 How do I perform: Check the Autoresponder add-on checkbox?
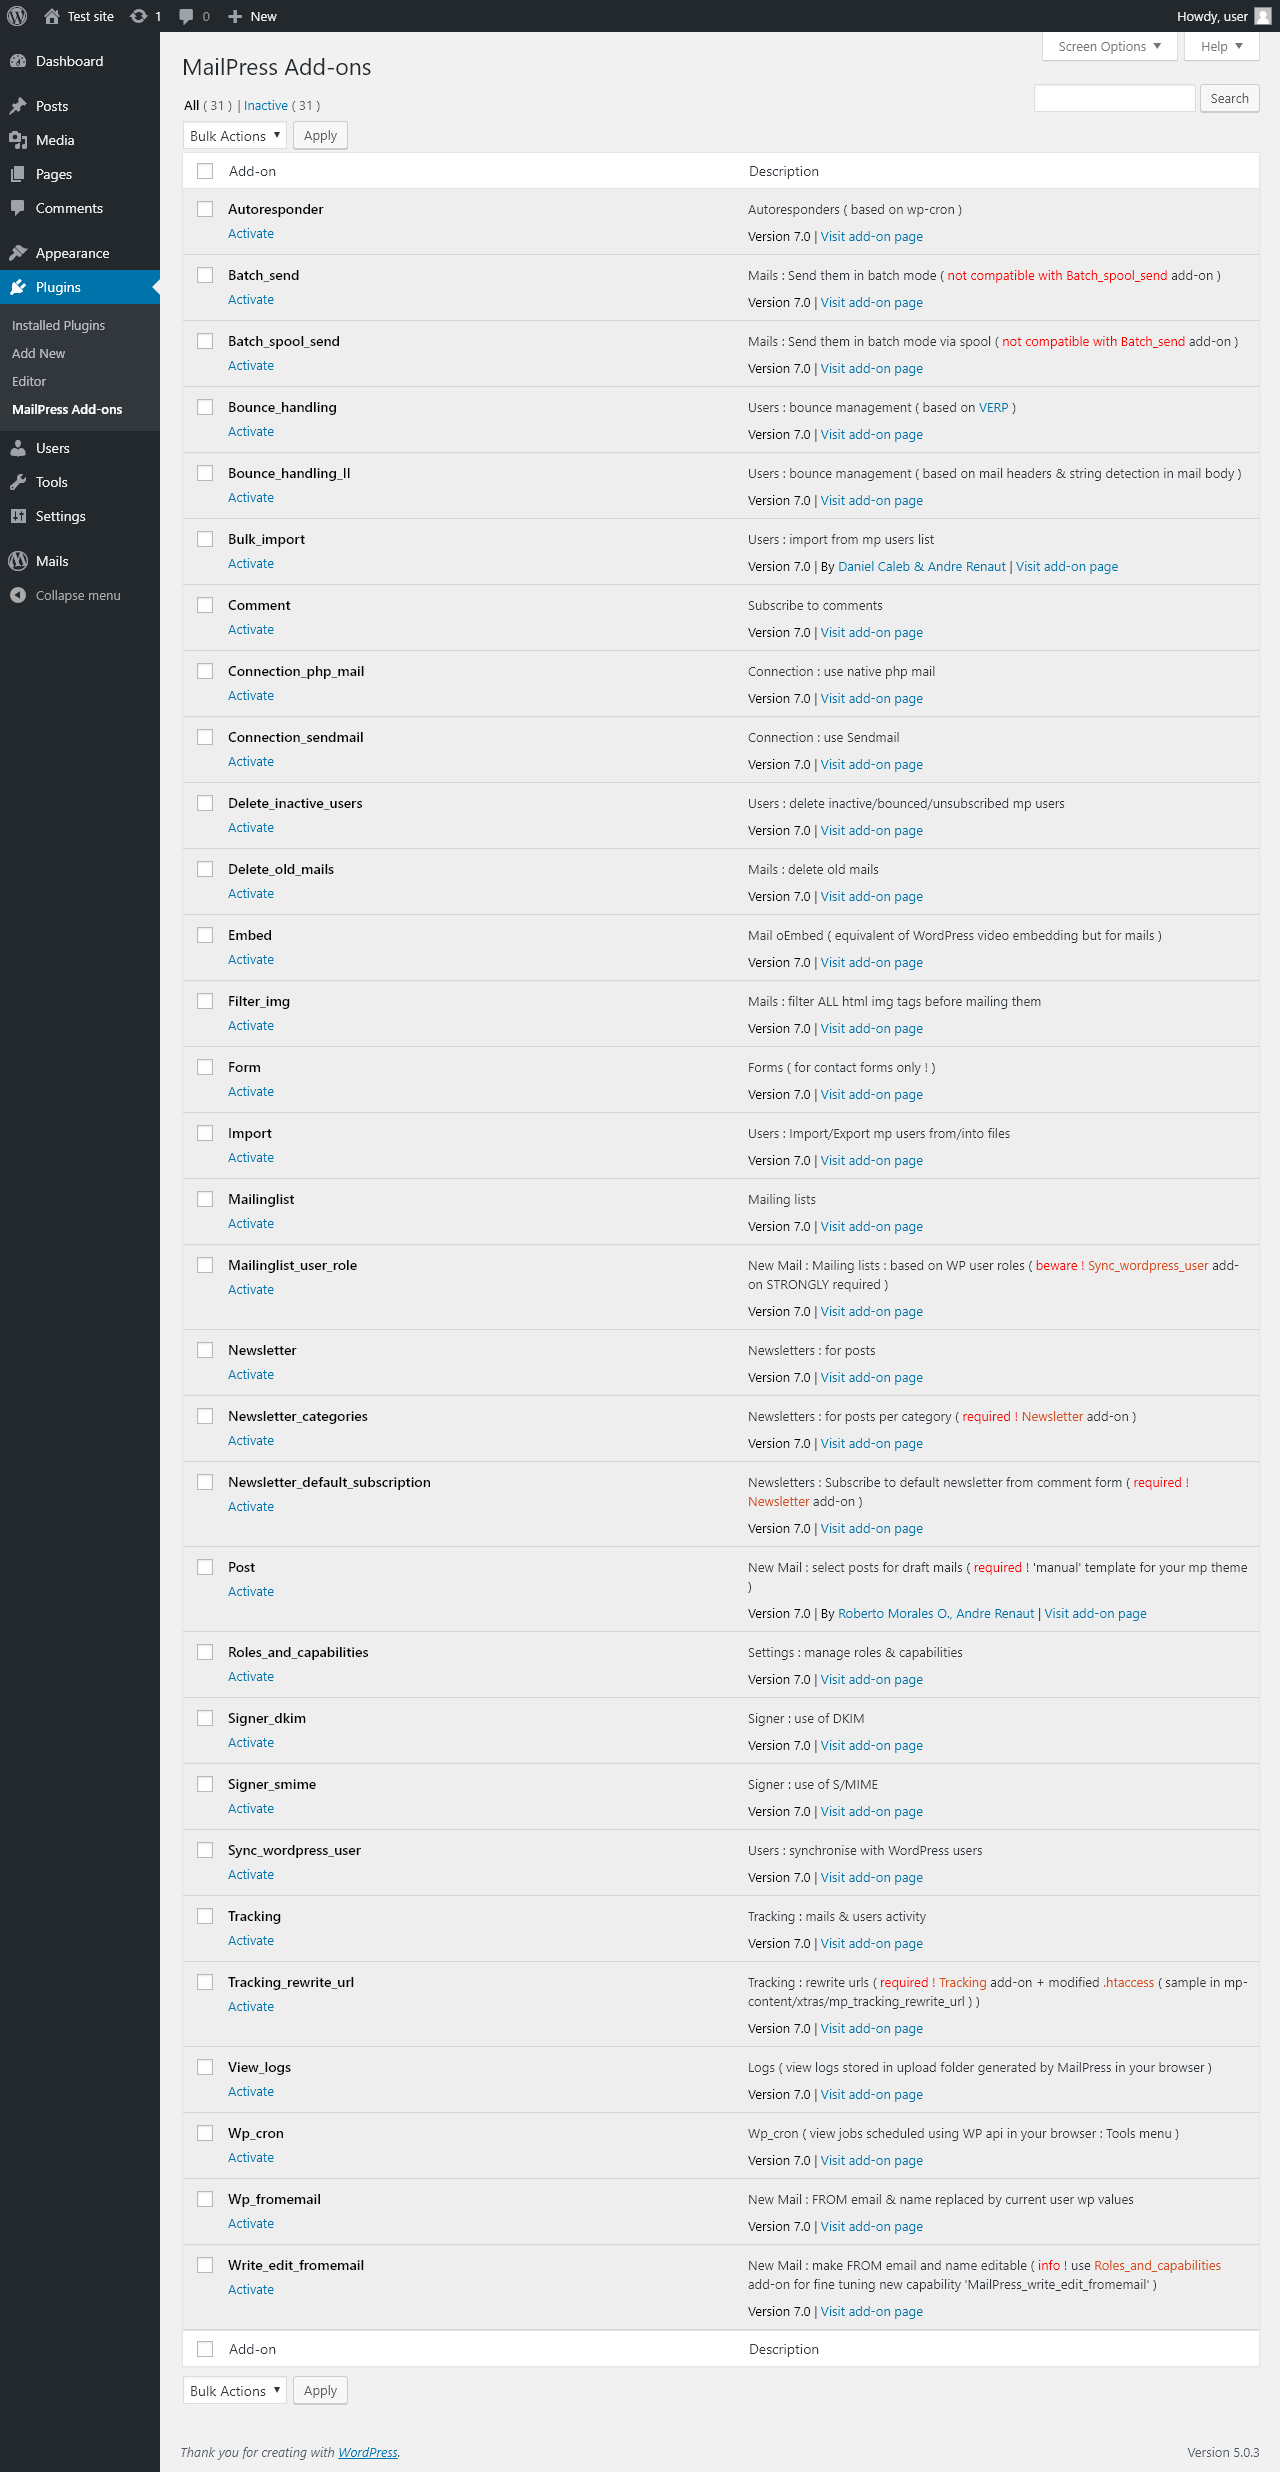pyautogui.click(x=205, y=209)
